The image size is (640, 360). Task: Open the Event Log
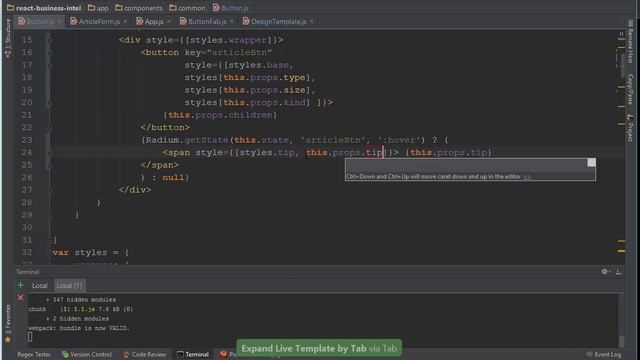[604, 354]
